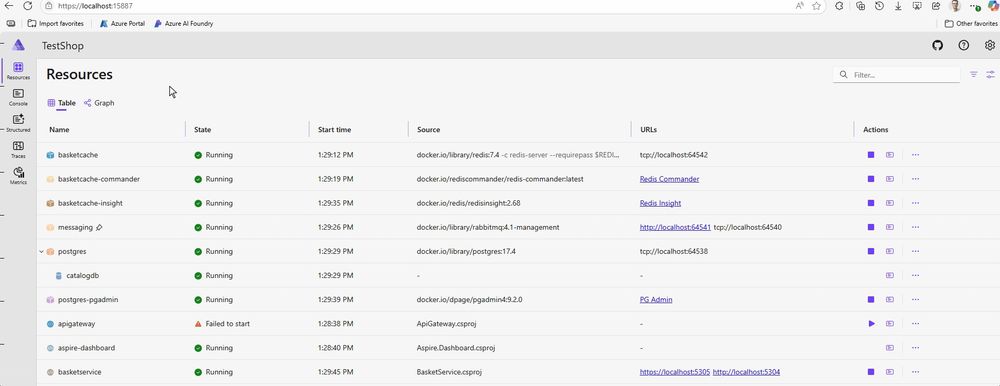Screen dimensions: 1000x386
Task: Open http://localhost:64541 messaging link
Action: 675,227
